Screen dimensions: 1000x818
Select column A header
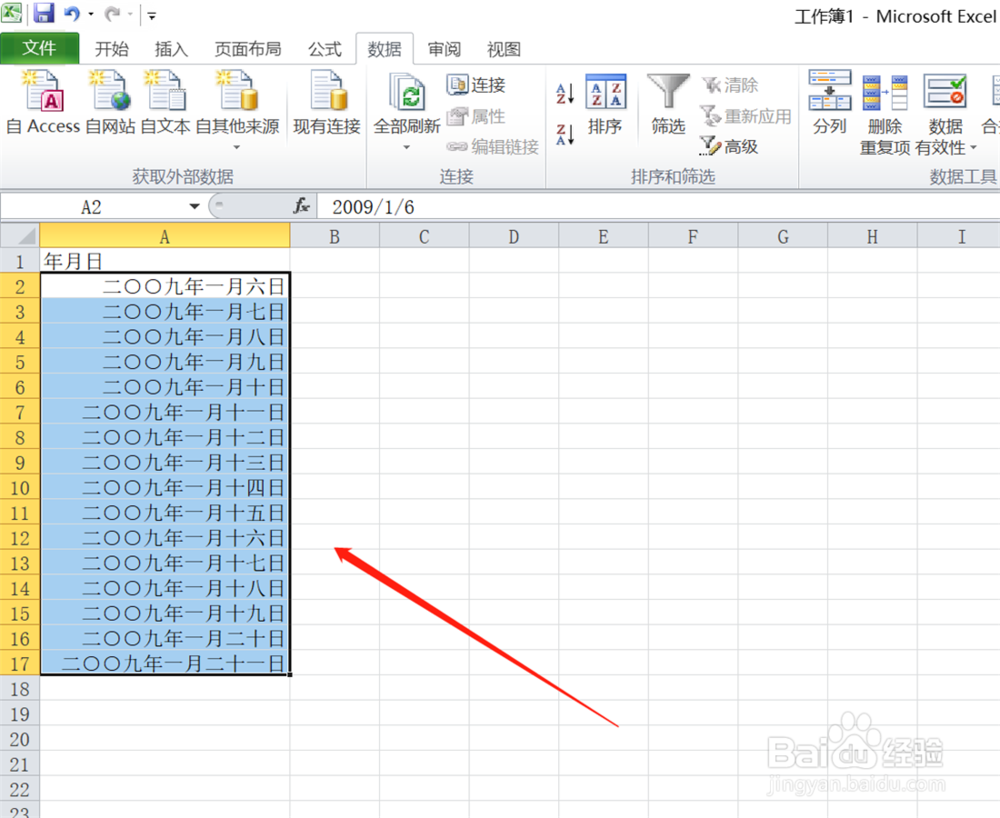tap(165, 237)
